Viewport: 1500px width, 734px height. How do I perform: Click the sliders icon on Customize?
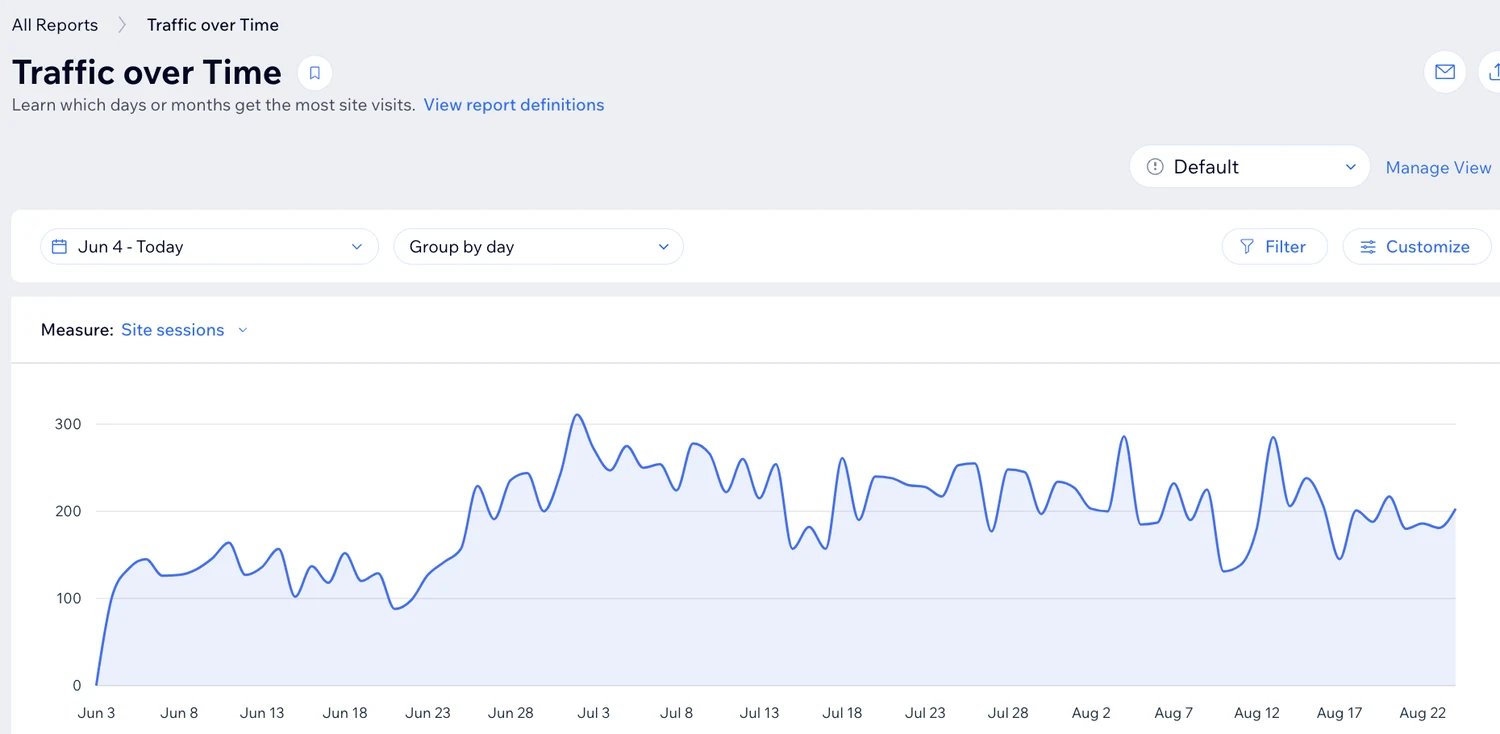pos(1368,247)
